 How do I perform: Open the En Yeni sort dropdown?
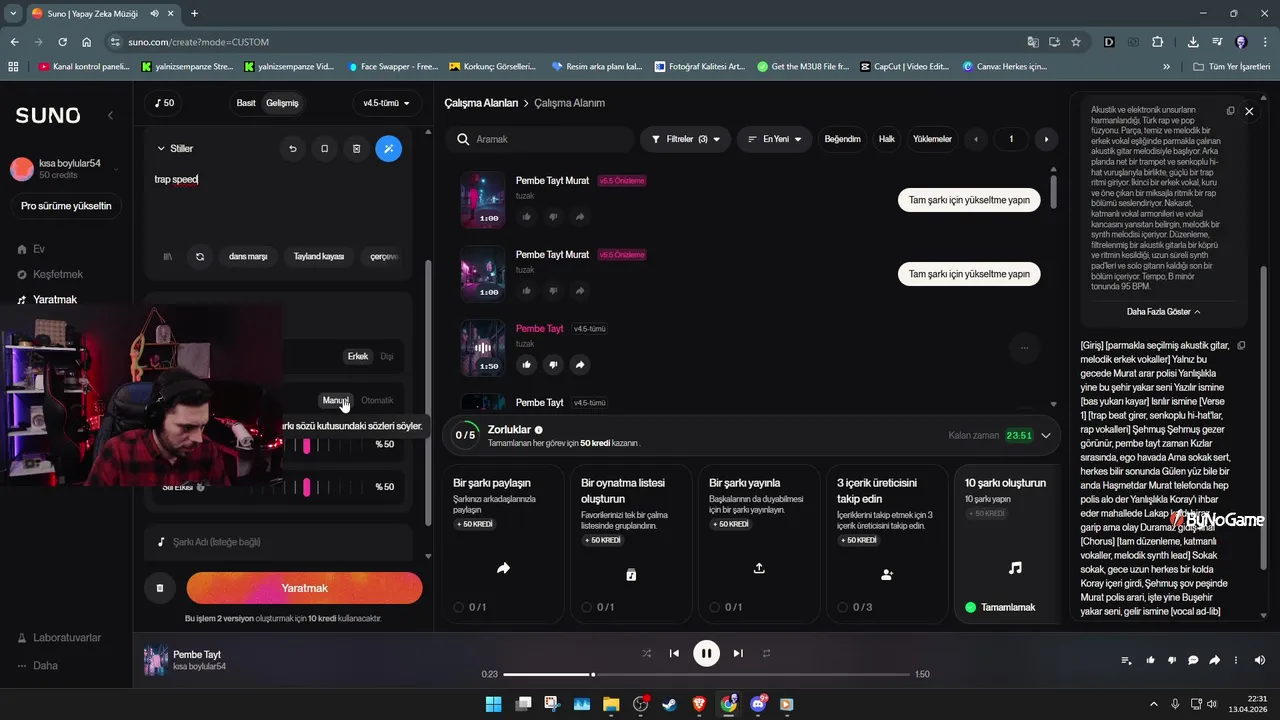click(x=775, y=139)
